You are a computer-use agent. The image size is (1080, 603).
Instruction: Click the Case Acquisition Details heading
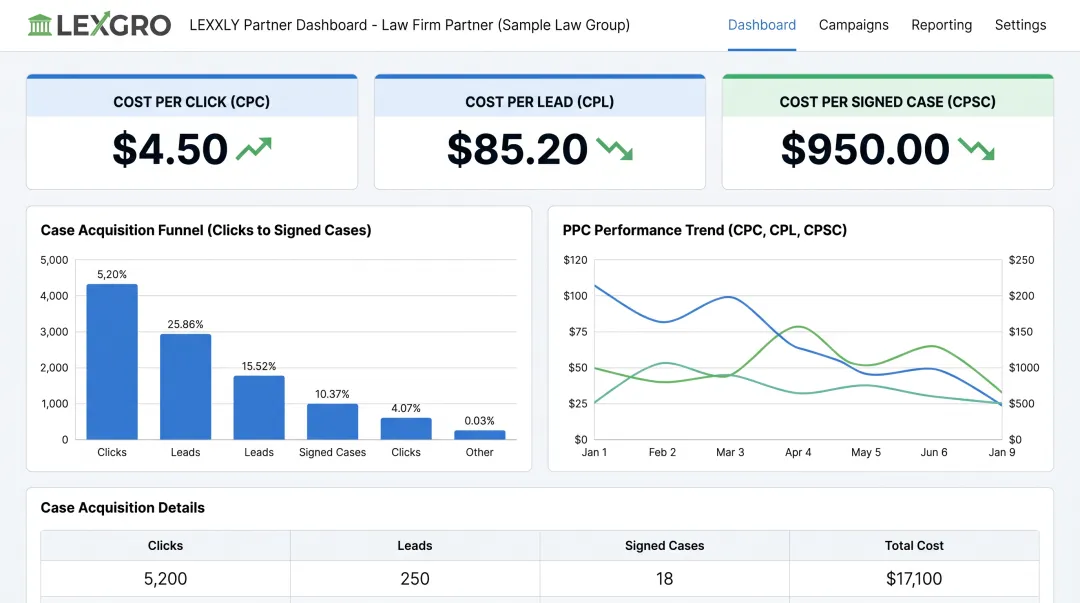[123, 508]
